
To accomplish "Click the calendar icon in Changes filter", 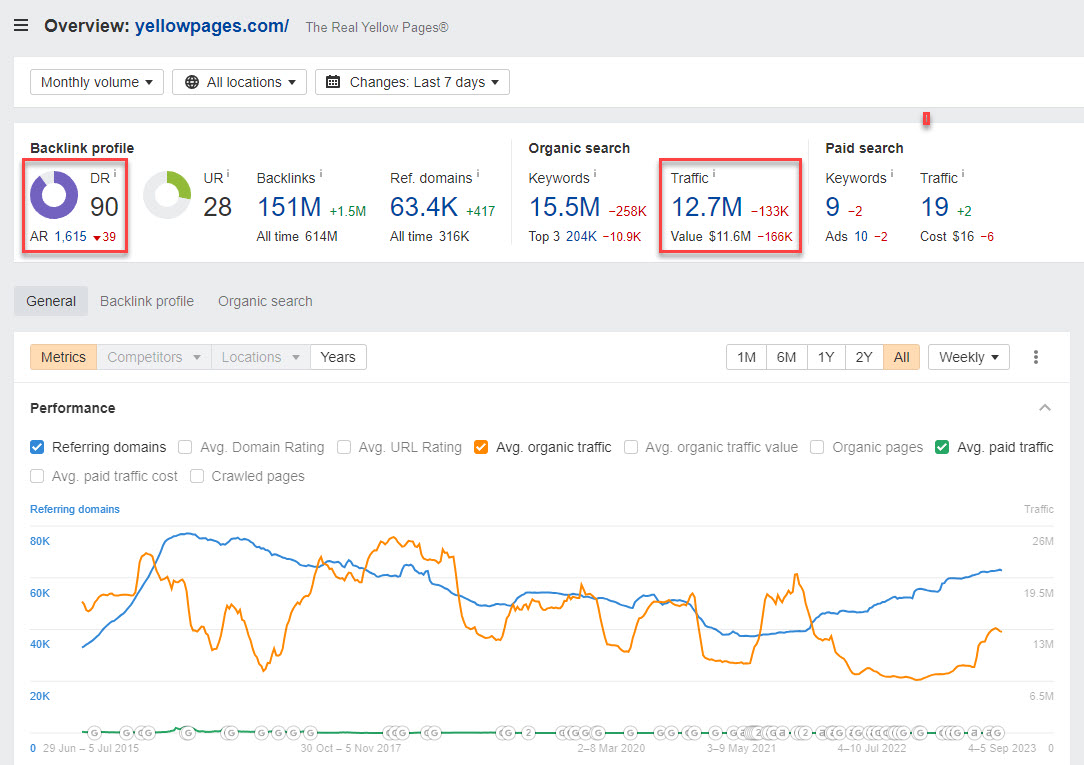I will click(333, 82).
